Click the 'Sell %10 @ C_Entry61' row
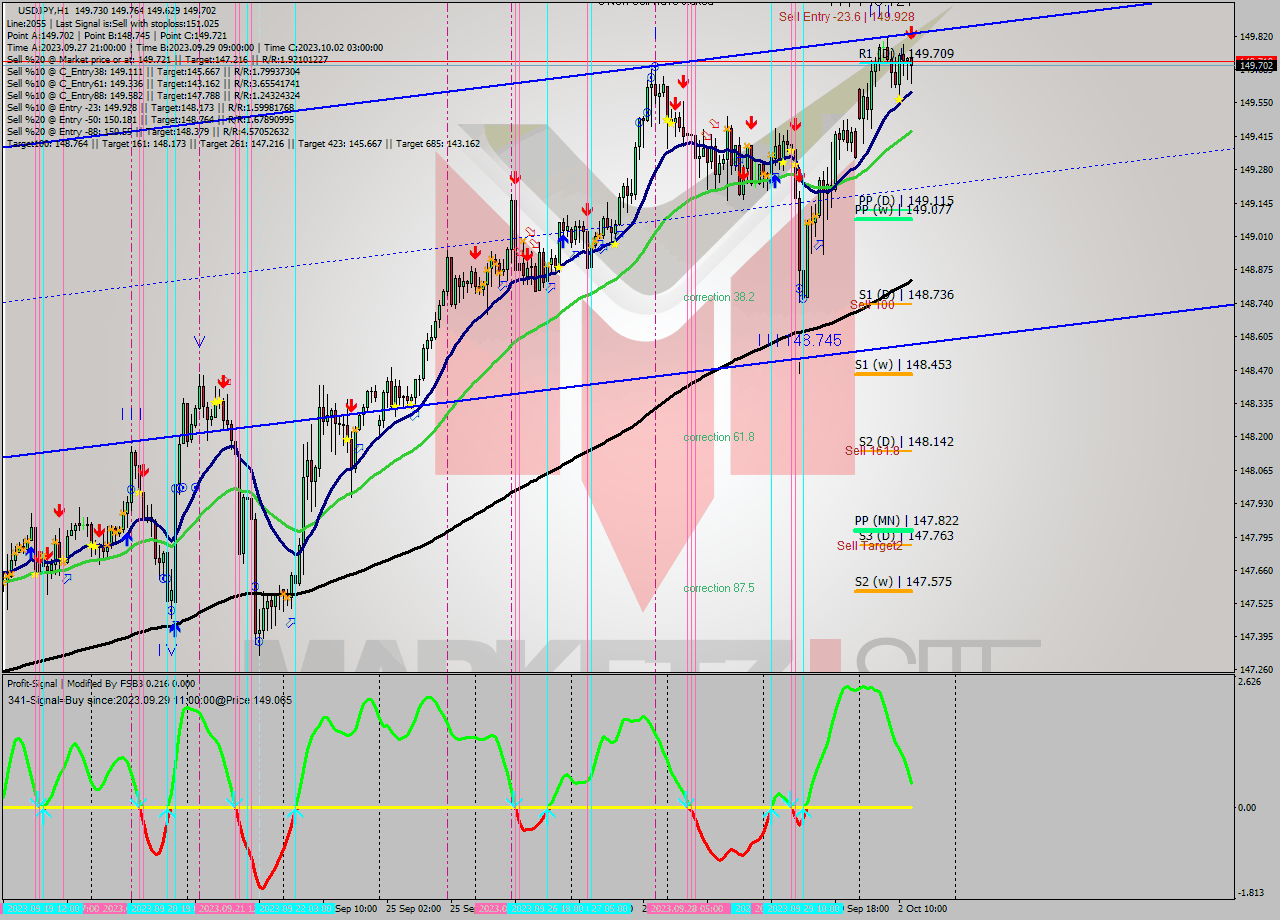Viewport: 1280px width, 920px height. [152, 83]
